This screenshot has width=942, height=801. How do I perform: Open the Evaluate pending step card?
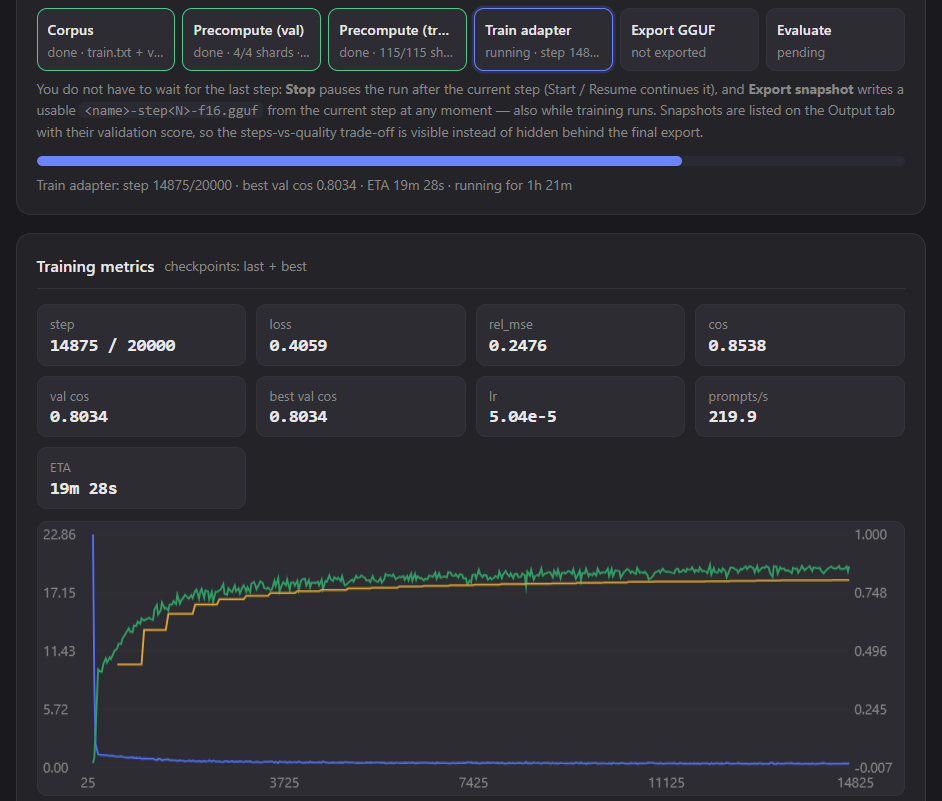[x=835, y=40]
